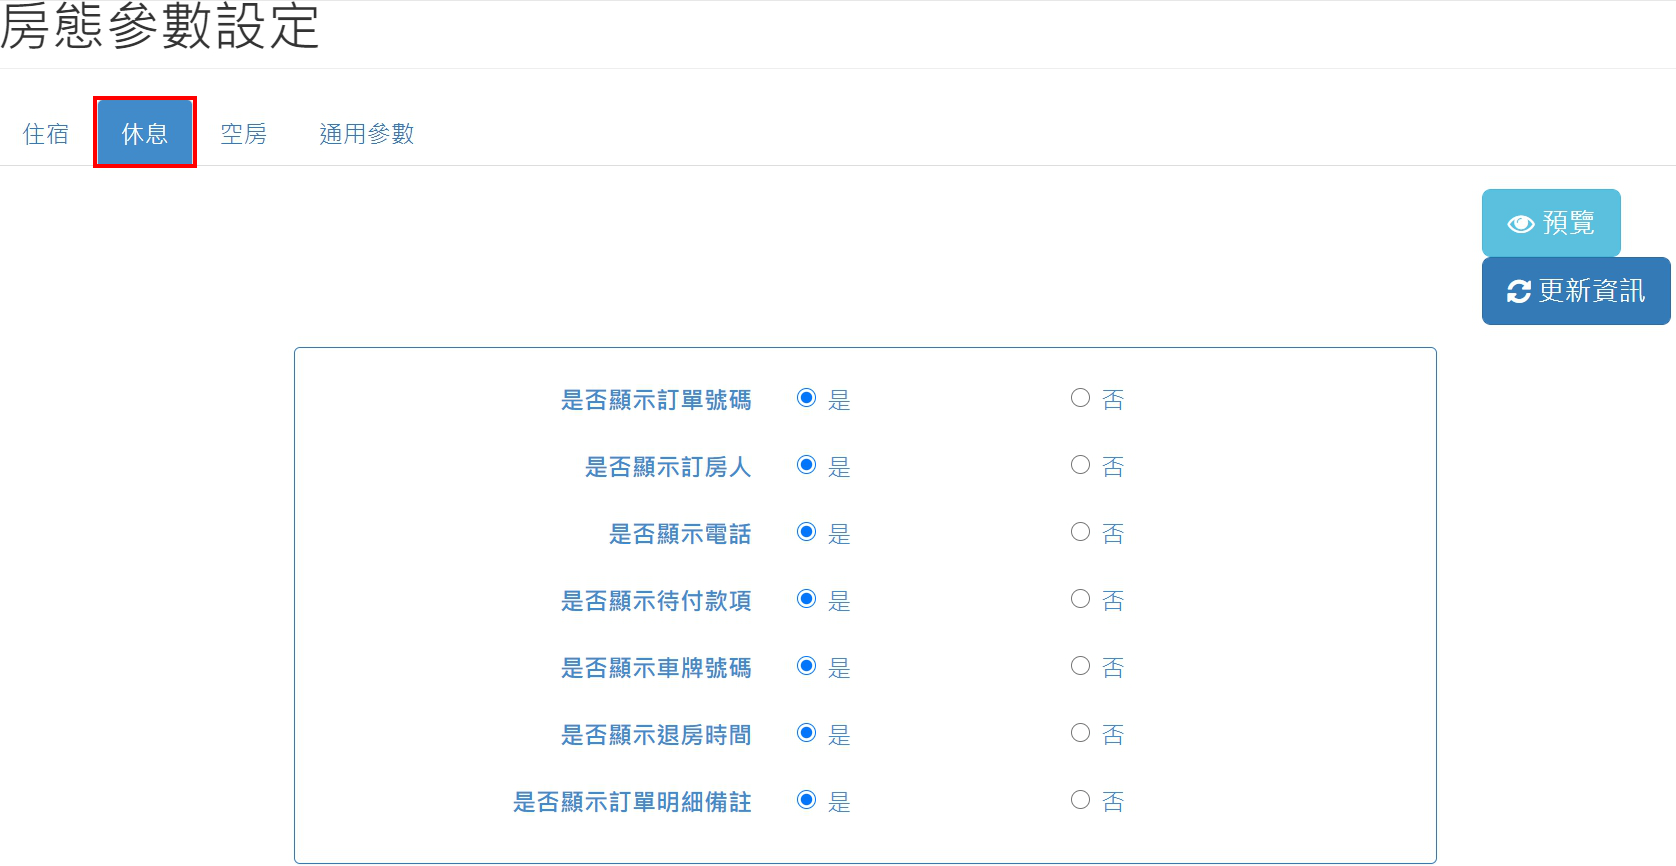The width and height of the screenshot is (1676, 866).
Task: Choose 否 for 是否顯示訂房人
Action: (1080, 465)
